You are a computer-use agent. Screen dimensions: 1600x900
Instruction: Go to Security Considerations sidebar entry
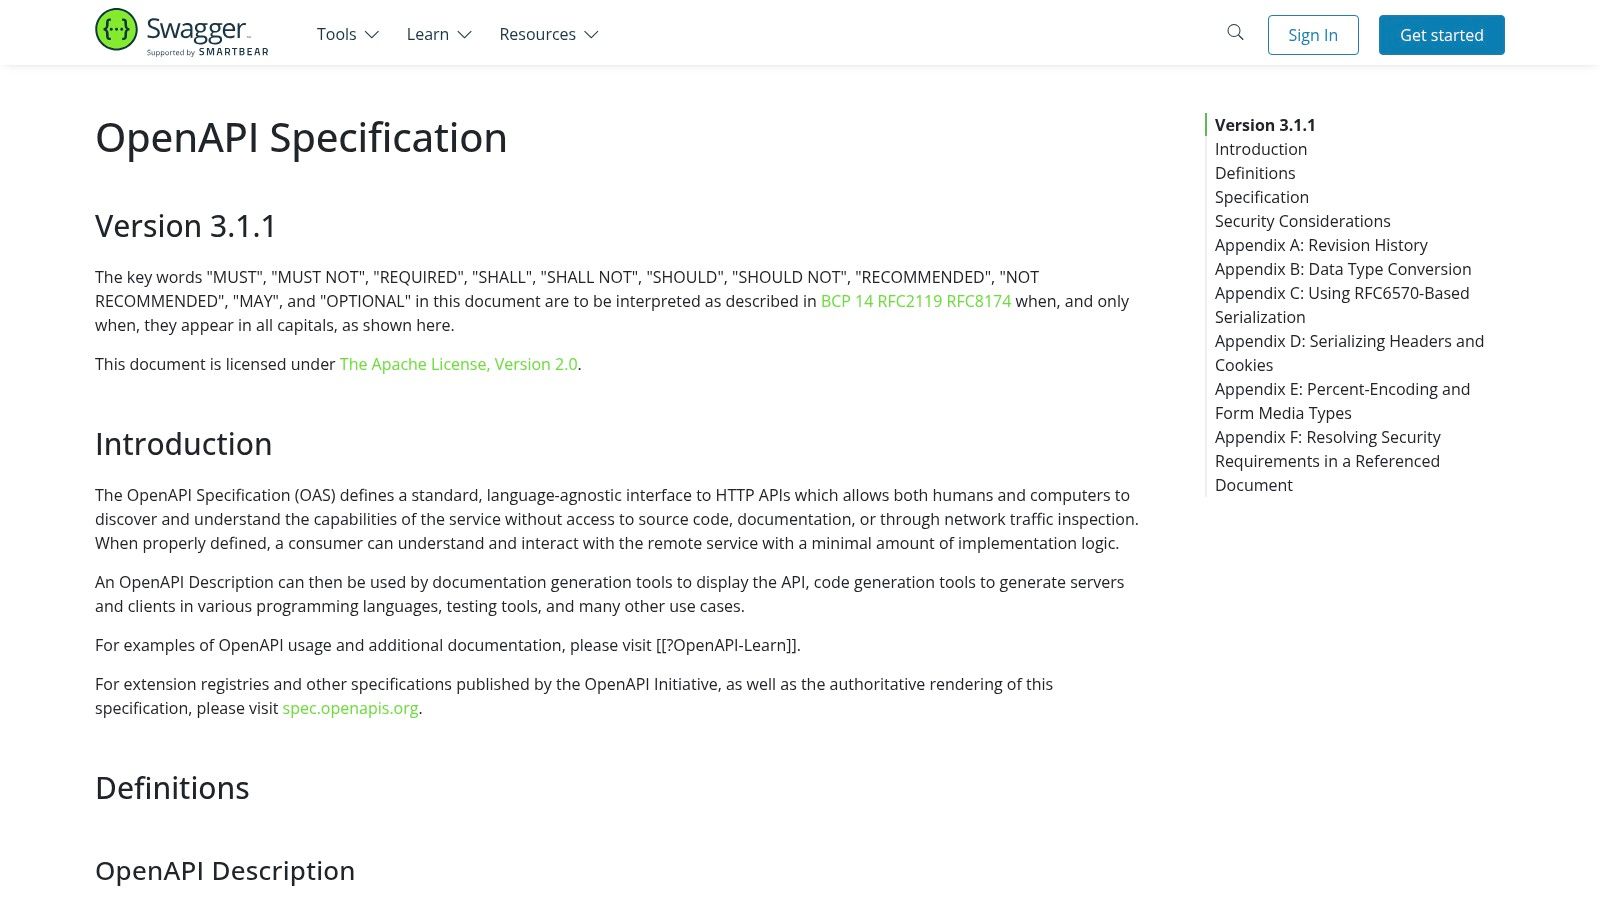coord(1302,221)
